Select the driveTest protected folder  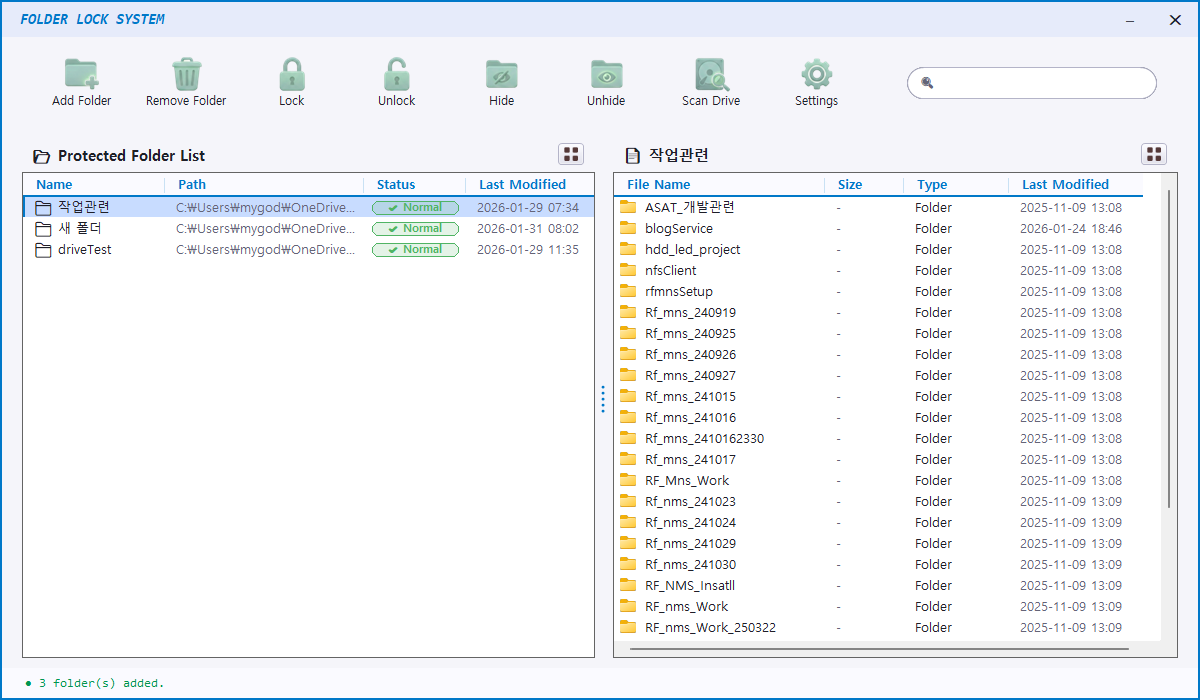tap(309, 249)
